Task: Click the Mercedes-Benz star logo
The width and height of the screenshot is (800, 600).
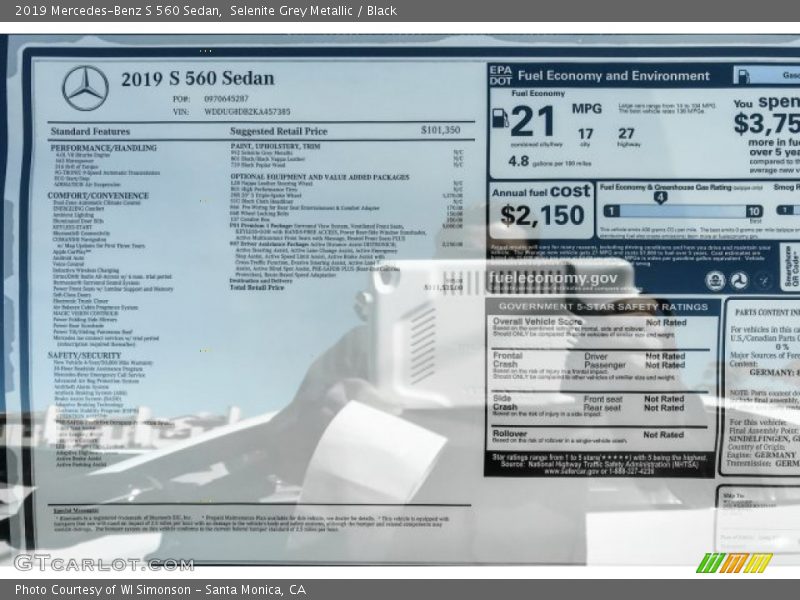Action: (85, 88)
